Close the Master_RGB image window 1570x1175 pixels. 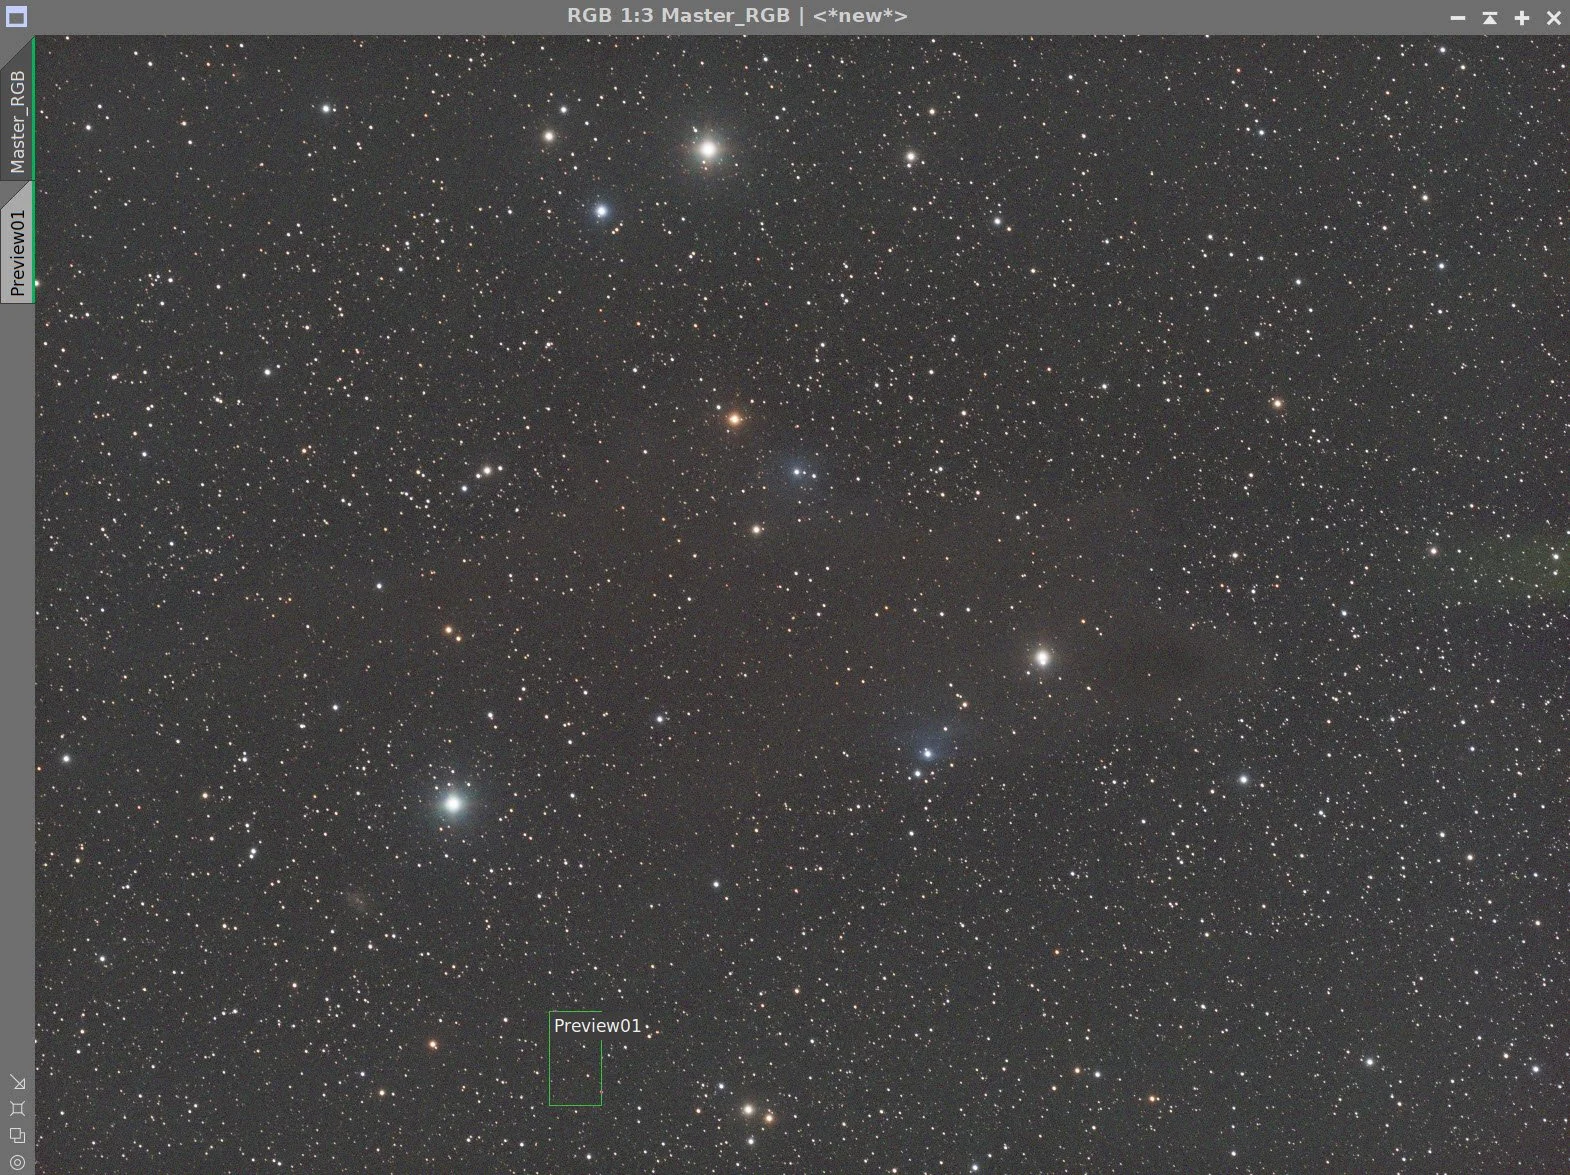click(x=1554, y=17)
